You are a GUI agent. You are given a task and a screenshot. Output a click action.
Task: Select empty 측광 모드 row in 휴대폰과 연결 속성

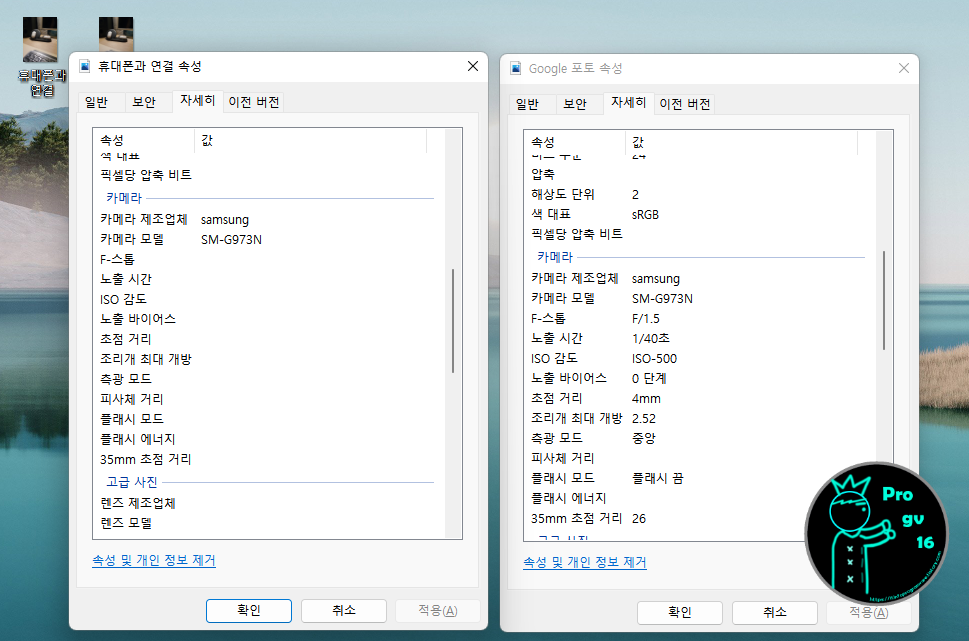tap(267, 379)
